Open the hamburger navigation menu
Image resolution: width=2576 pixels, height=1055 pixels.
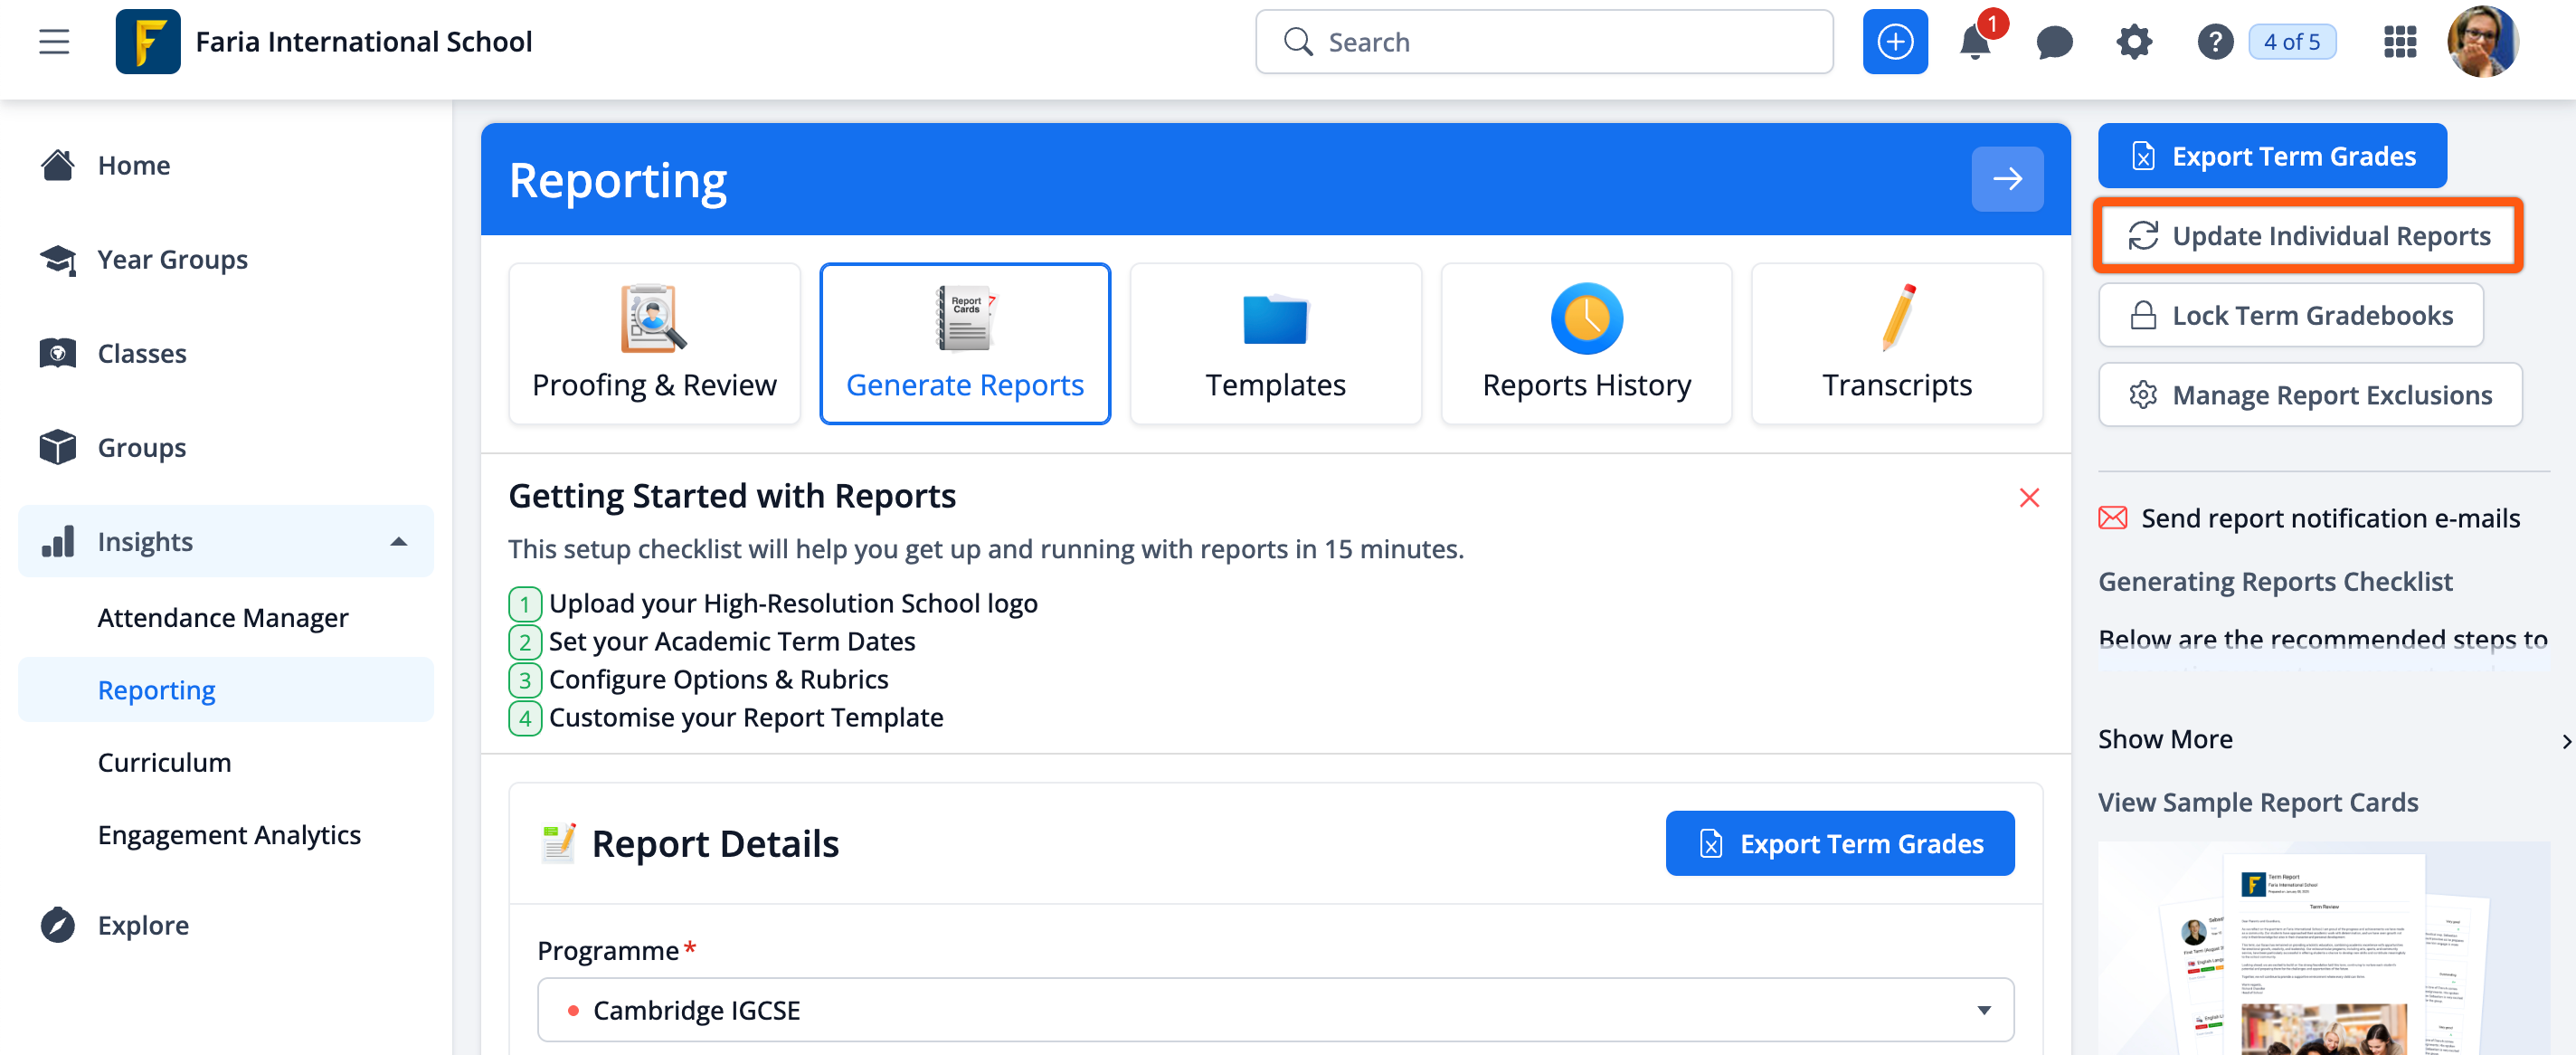tap(54, 42)
